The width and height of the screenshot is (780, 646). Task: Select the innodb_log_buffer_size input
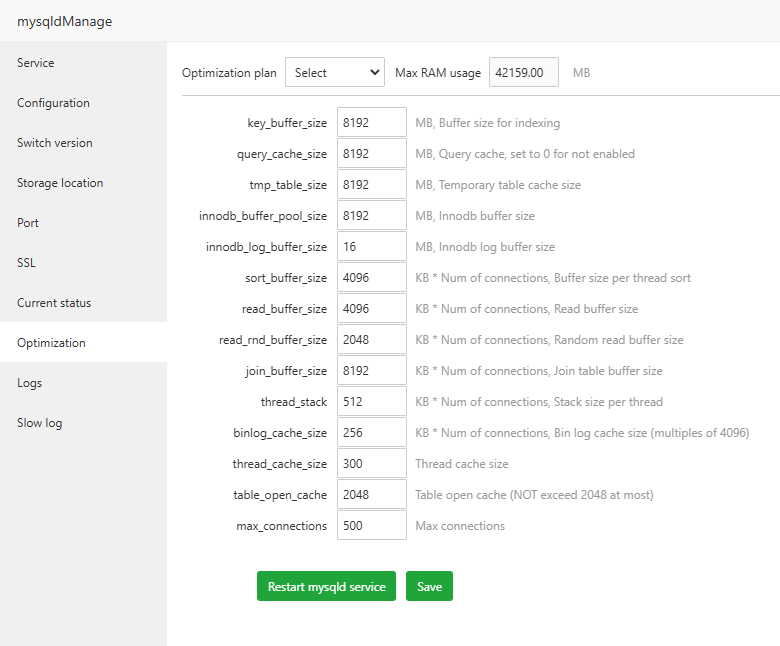pyautogui.click(x=371, y=247)
